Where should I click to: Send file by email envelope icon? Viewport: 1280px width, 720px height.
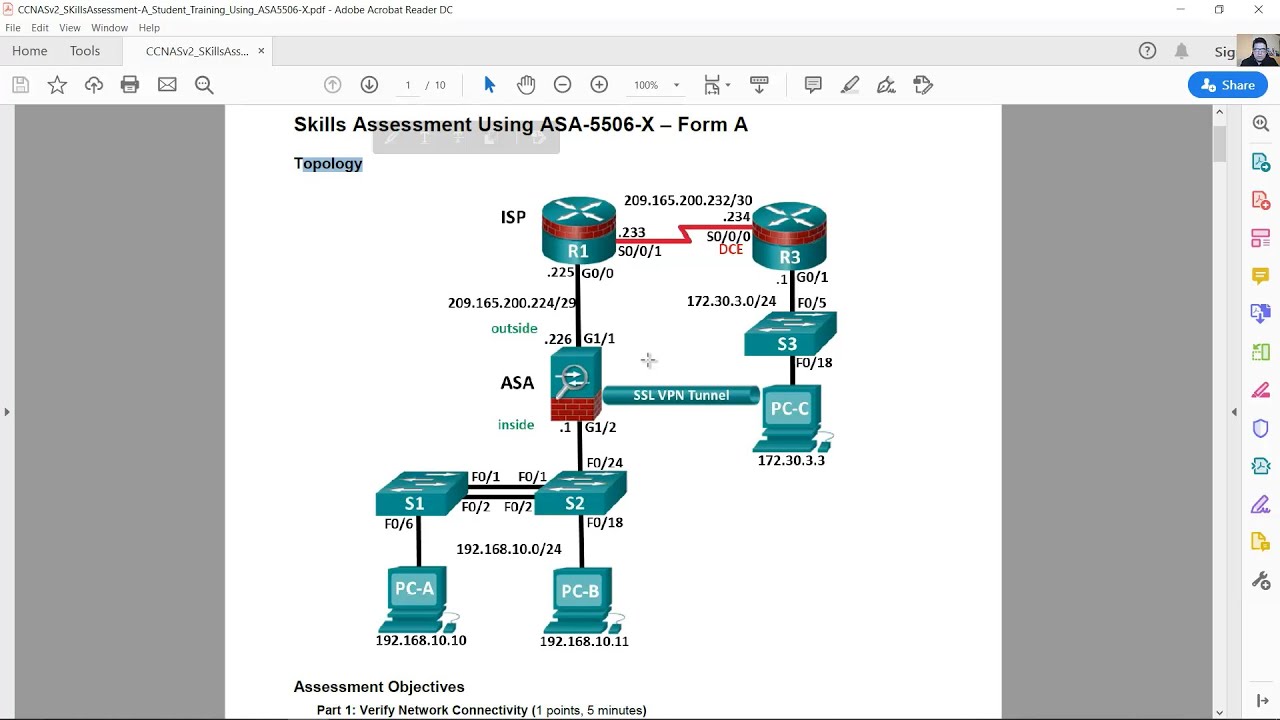[167, 85]
